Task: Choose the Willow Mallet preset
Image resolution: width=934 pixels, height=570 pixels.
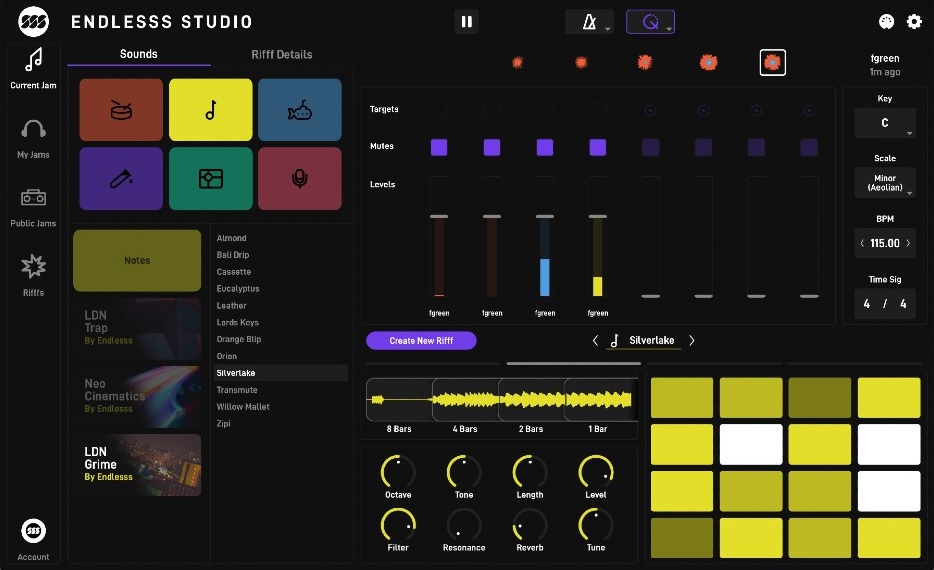Action: click(243, 407)
